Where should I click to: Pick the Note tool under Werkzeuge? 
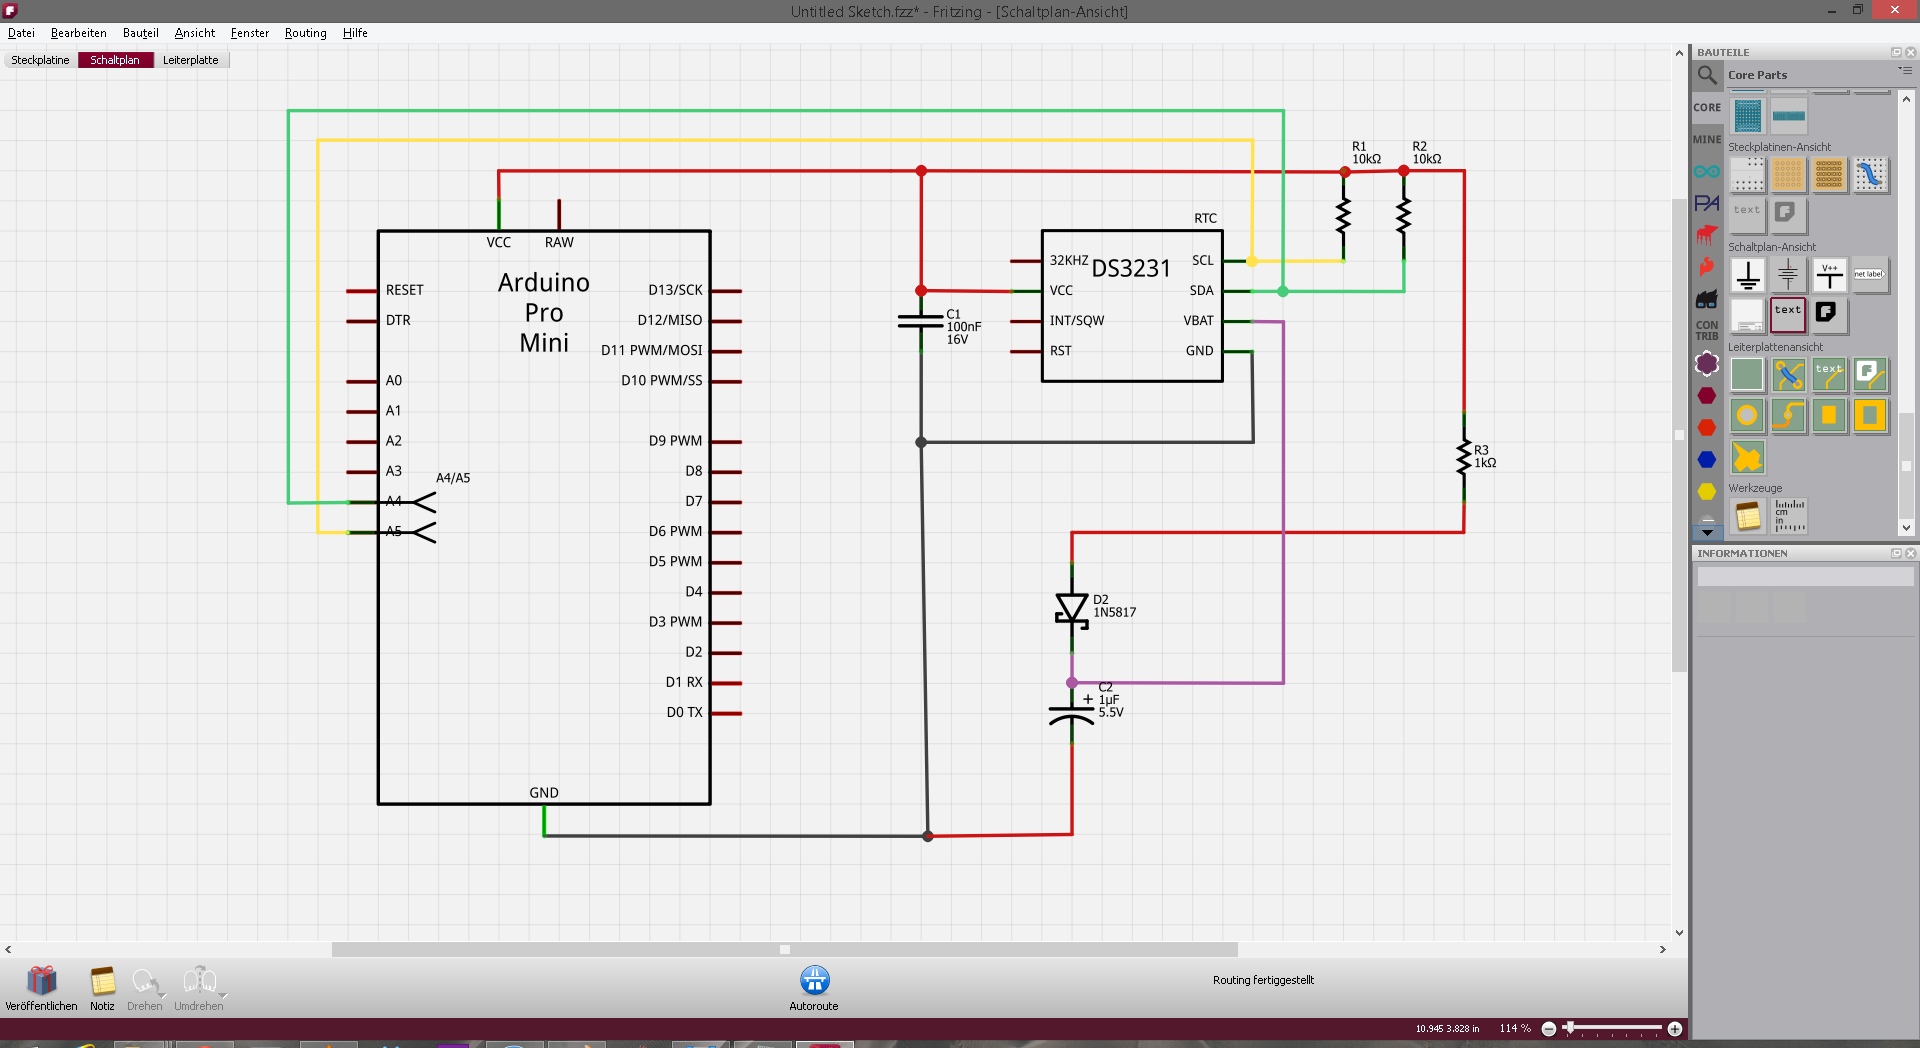pos(1748,516)
